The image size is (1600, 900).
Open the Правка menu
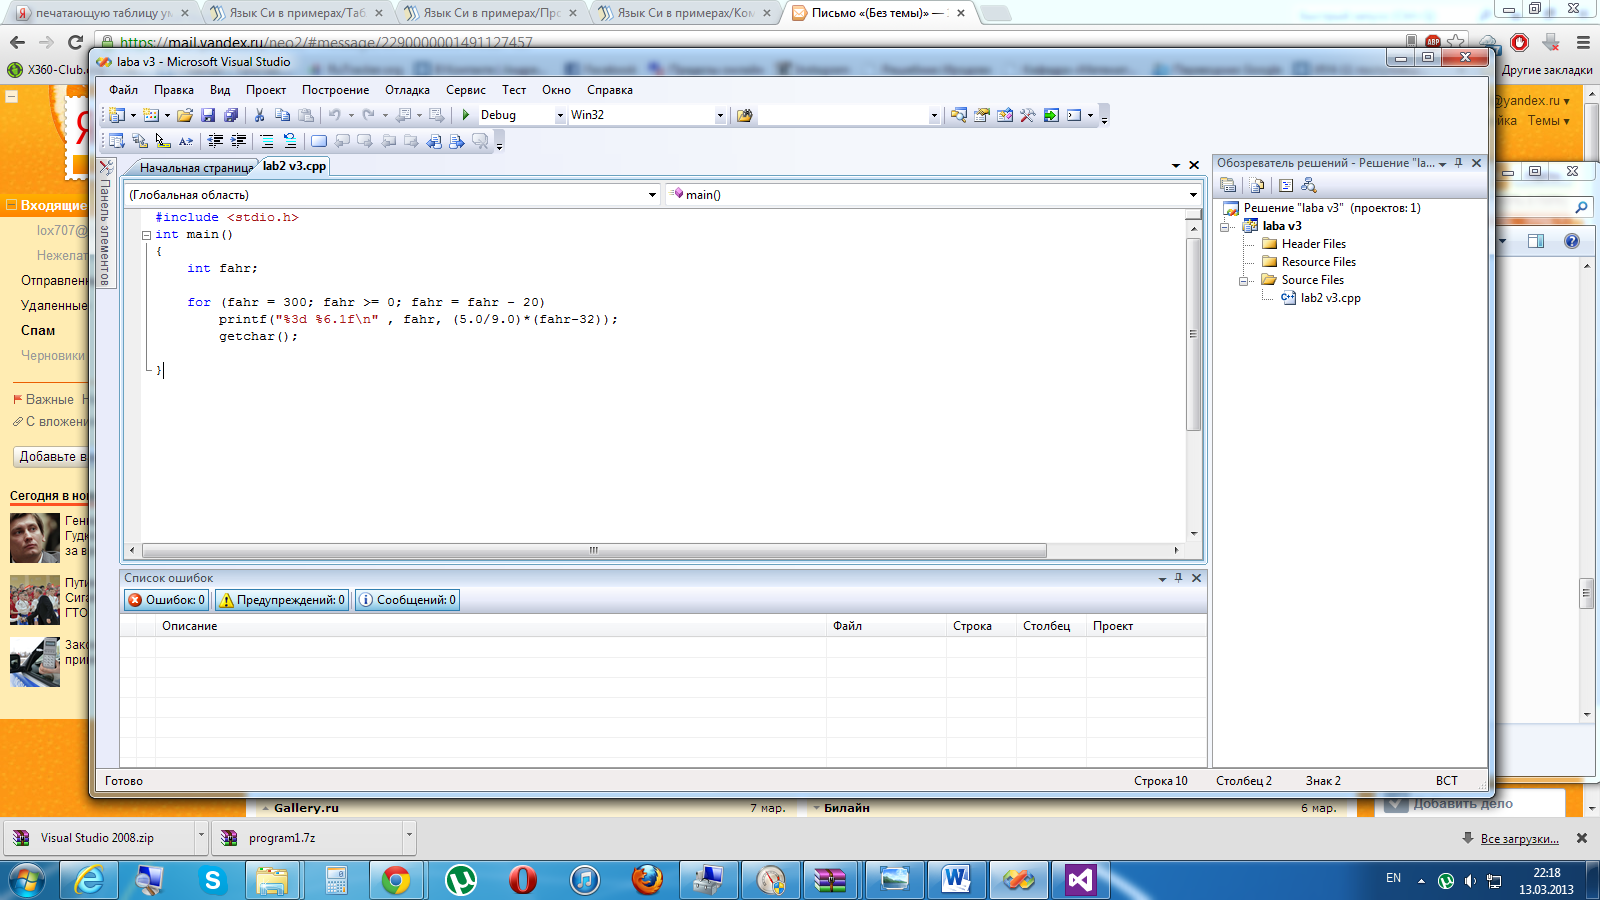coord(174,90)
